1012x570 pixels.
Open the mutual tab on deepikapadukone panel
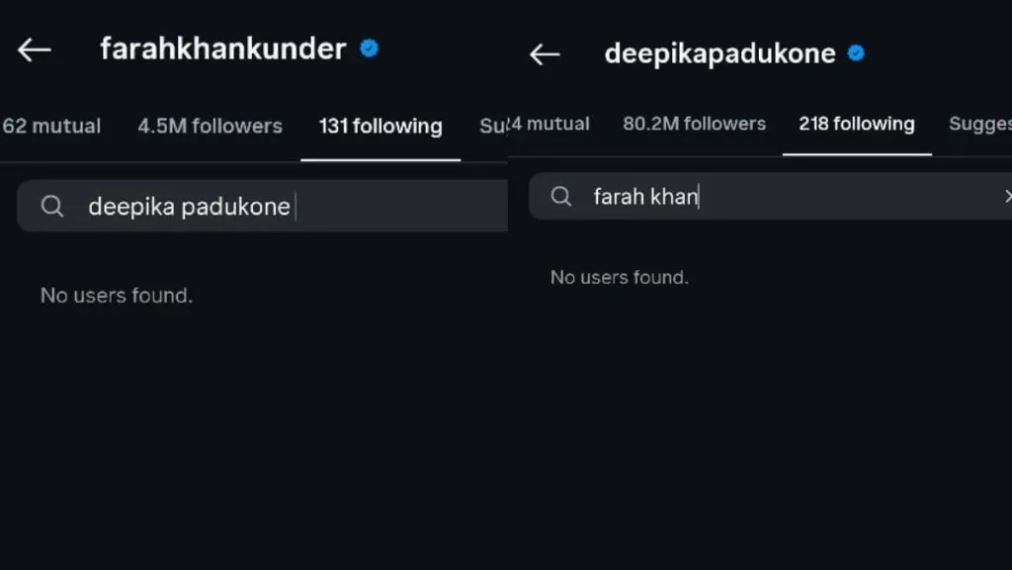549,123
